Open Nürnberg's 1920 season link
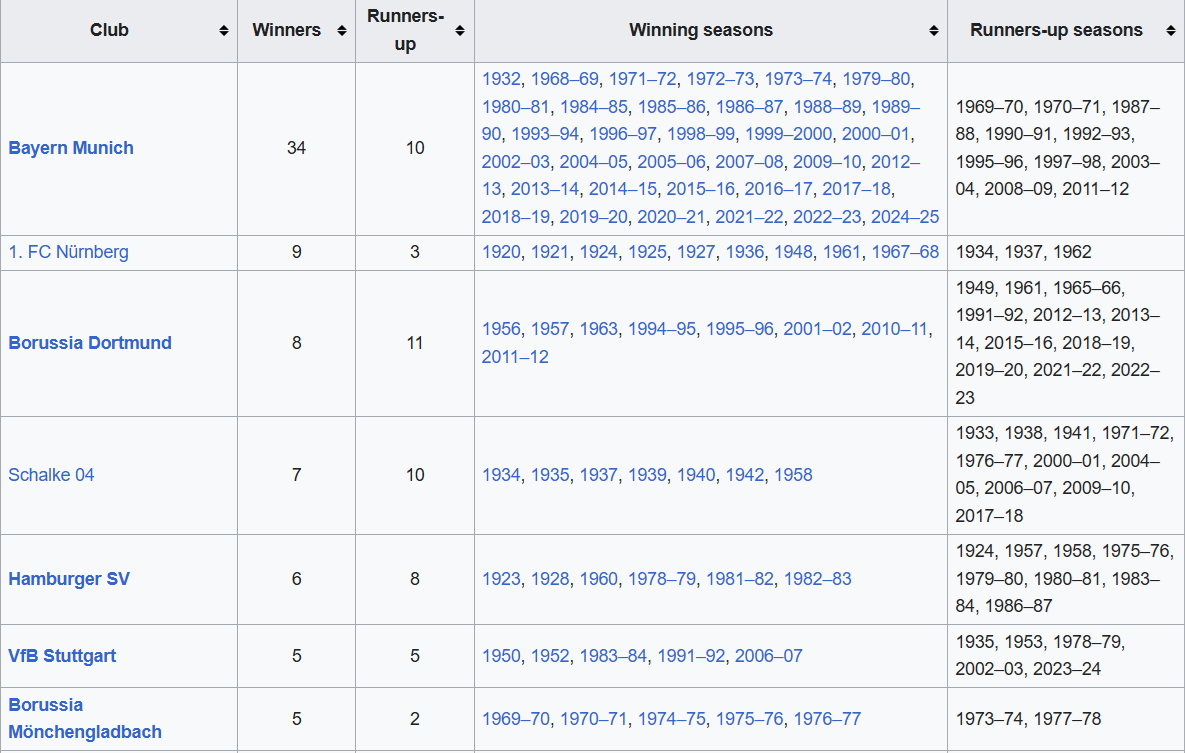The image size is (1185, 753). point(501,252)
